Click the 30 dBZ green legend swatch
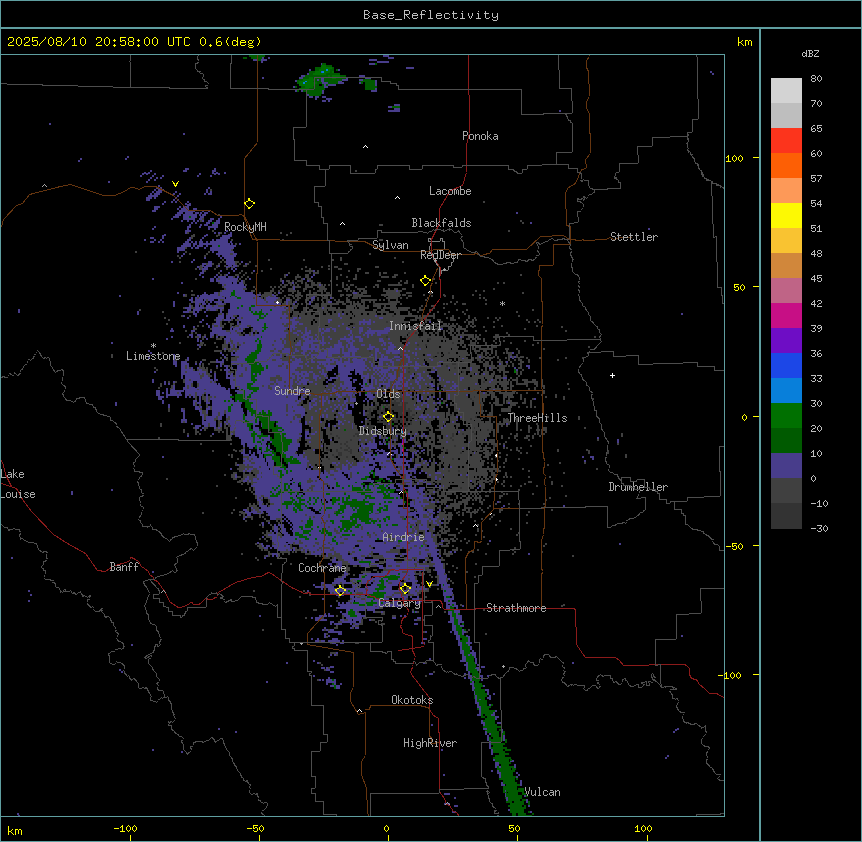 (x=786, y=415)
